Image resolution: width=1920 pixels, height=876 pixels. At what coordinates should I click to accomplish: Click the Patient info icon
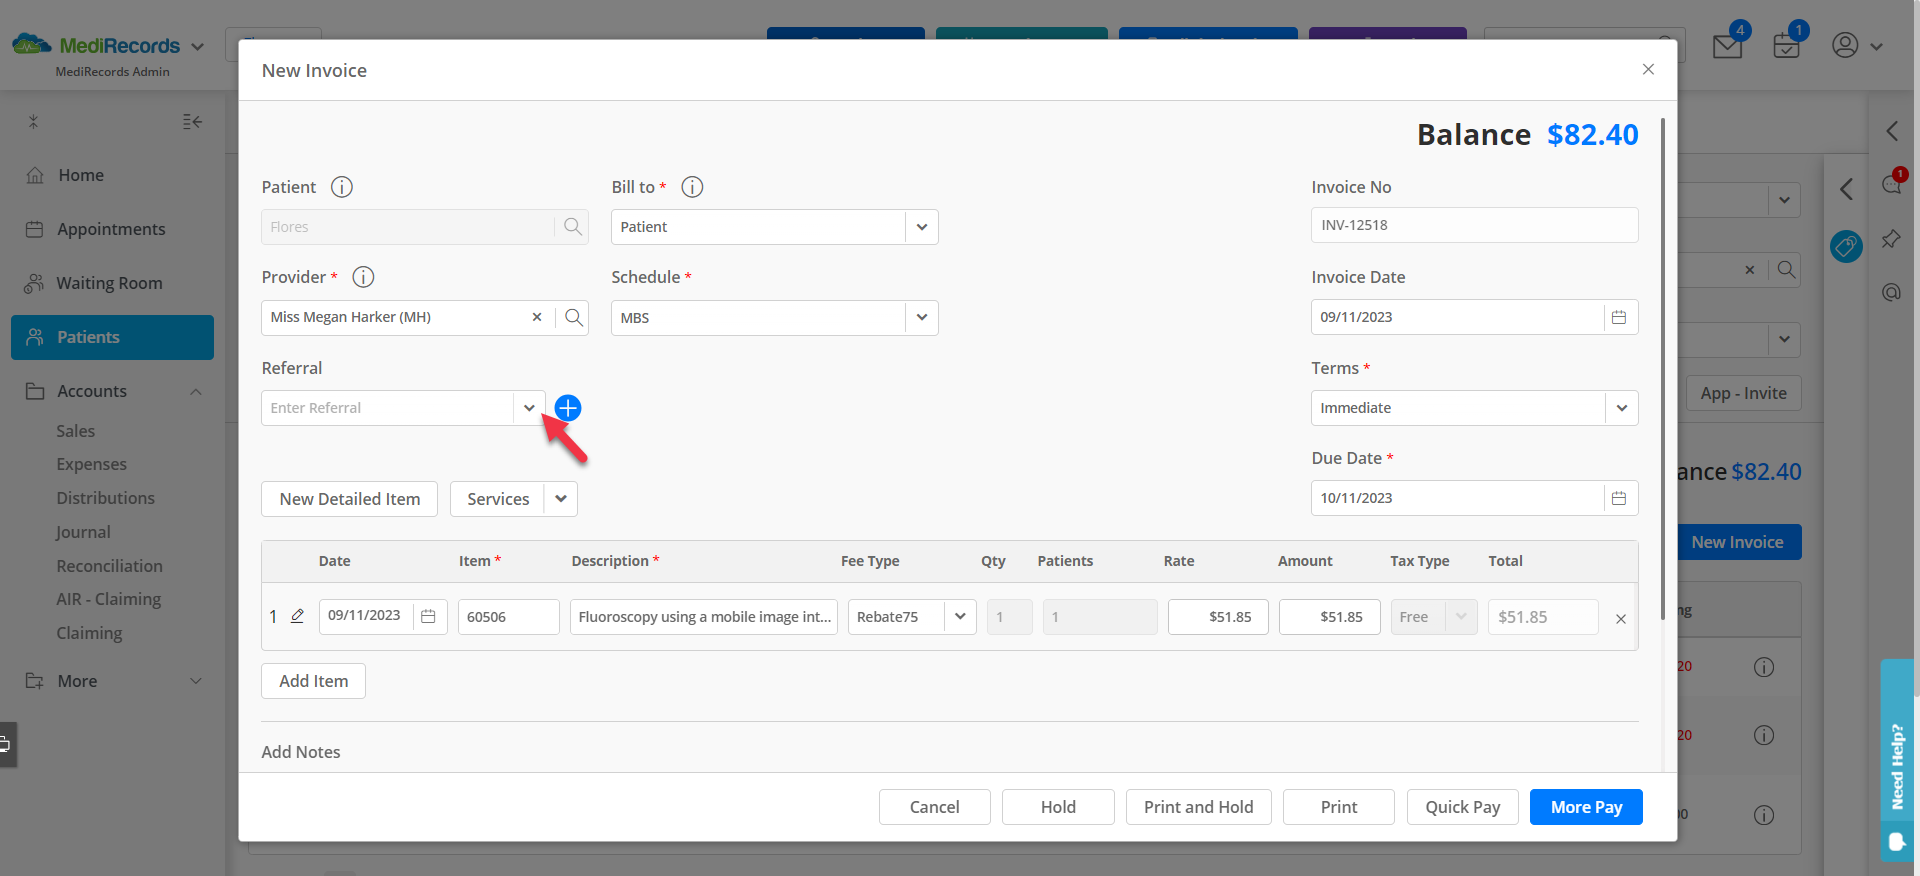point(342,187)
